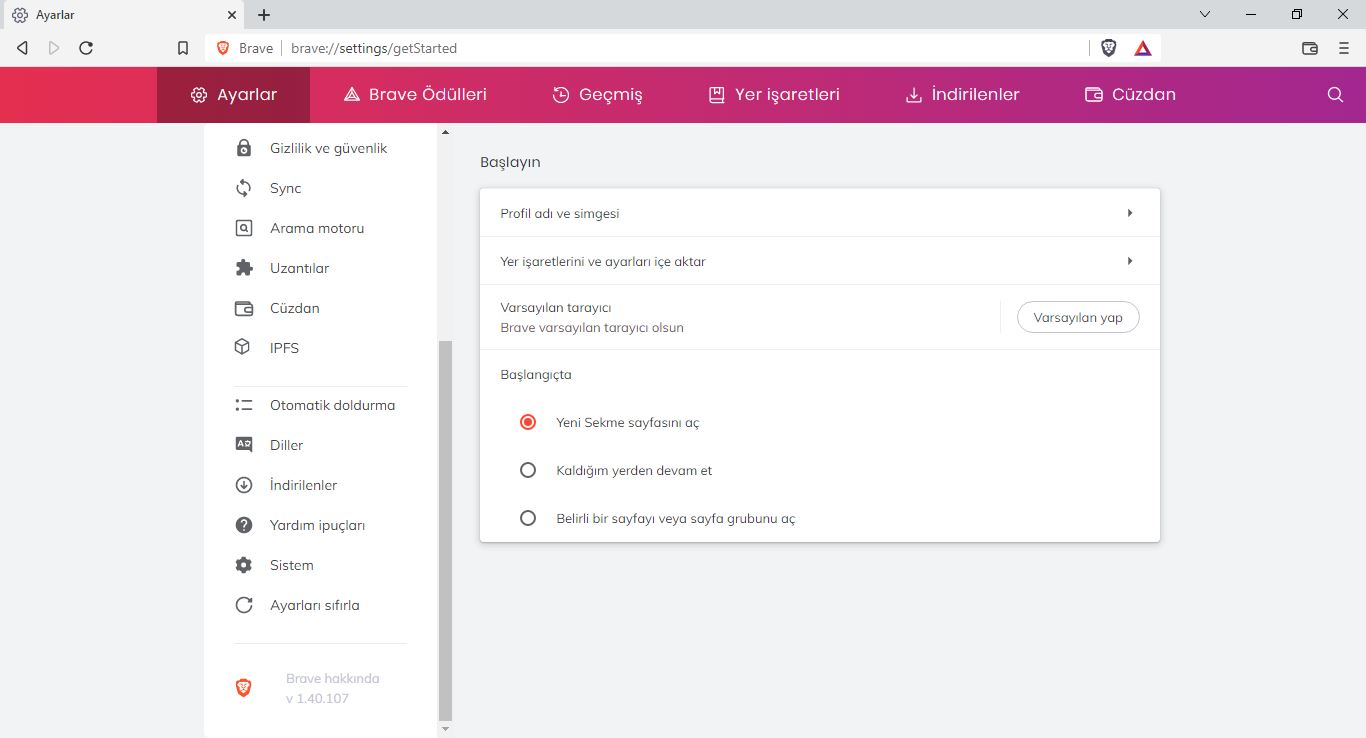Click the Brave varsayılan tarayıcı olsun text
The width and height of the screenshot is (1366, 738).
click(x=592, y=327)
